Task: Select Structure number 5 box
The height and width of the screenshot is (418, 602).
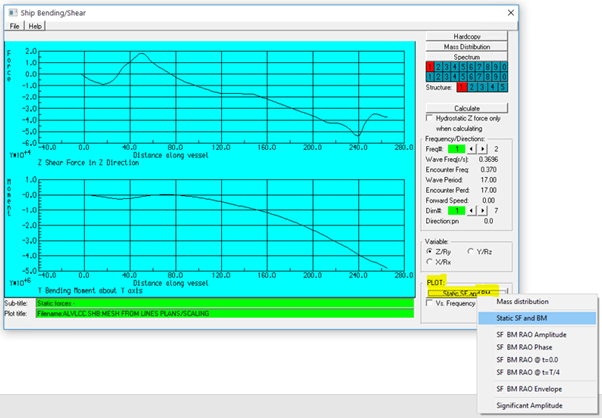Action: (x=502, y=88)
